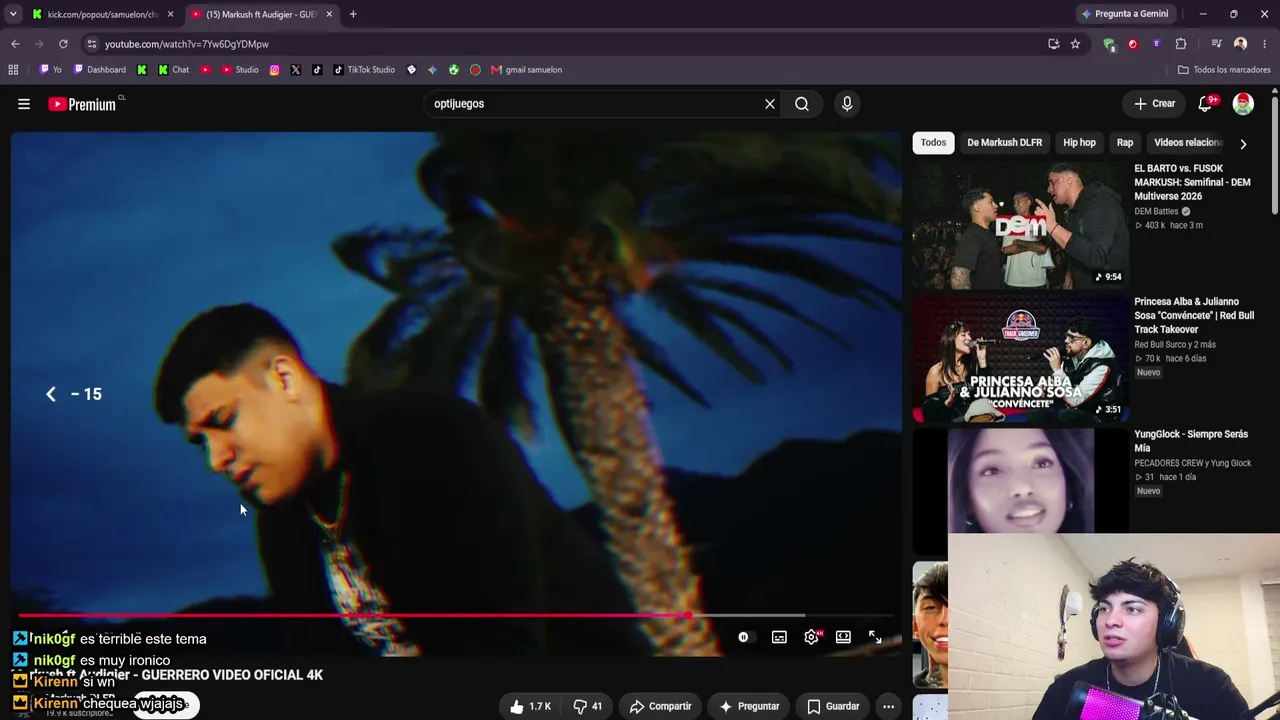Start voice search with the microphone
Image resolution: width=1280 pixels, height=720 pixels.
pos(847,104)
